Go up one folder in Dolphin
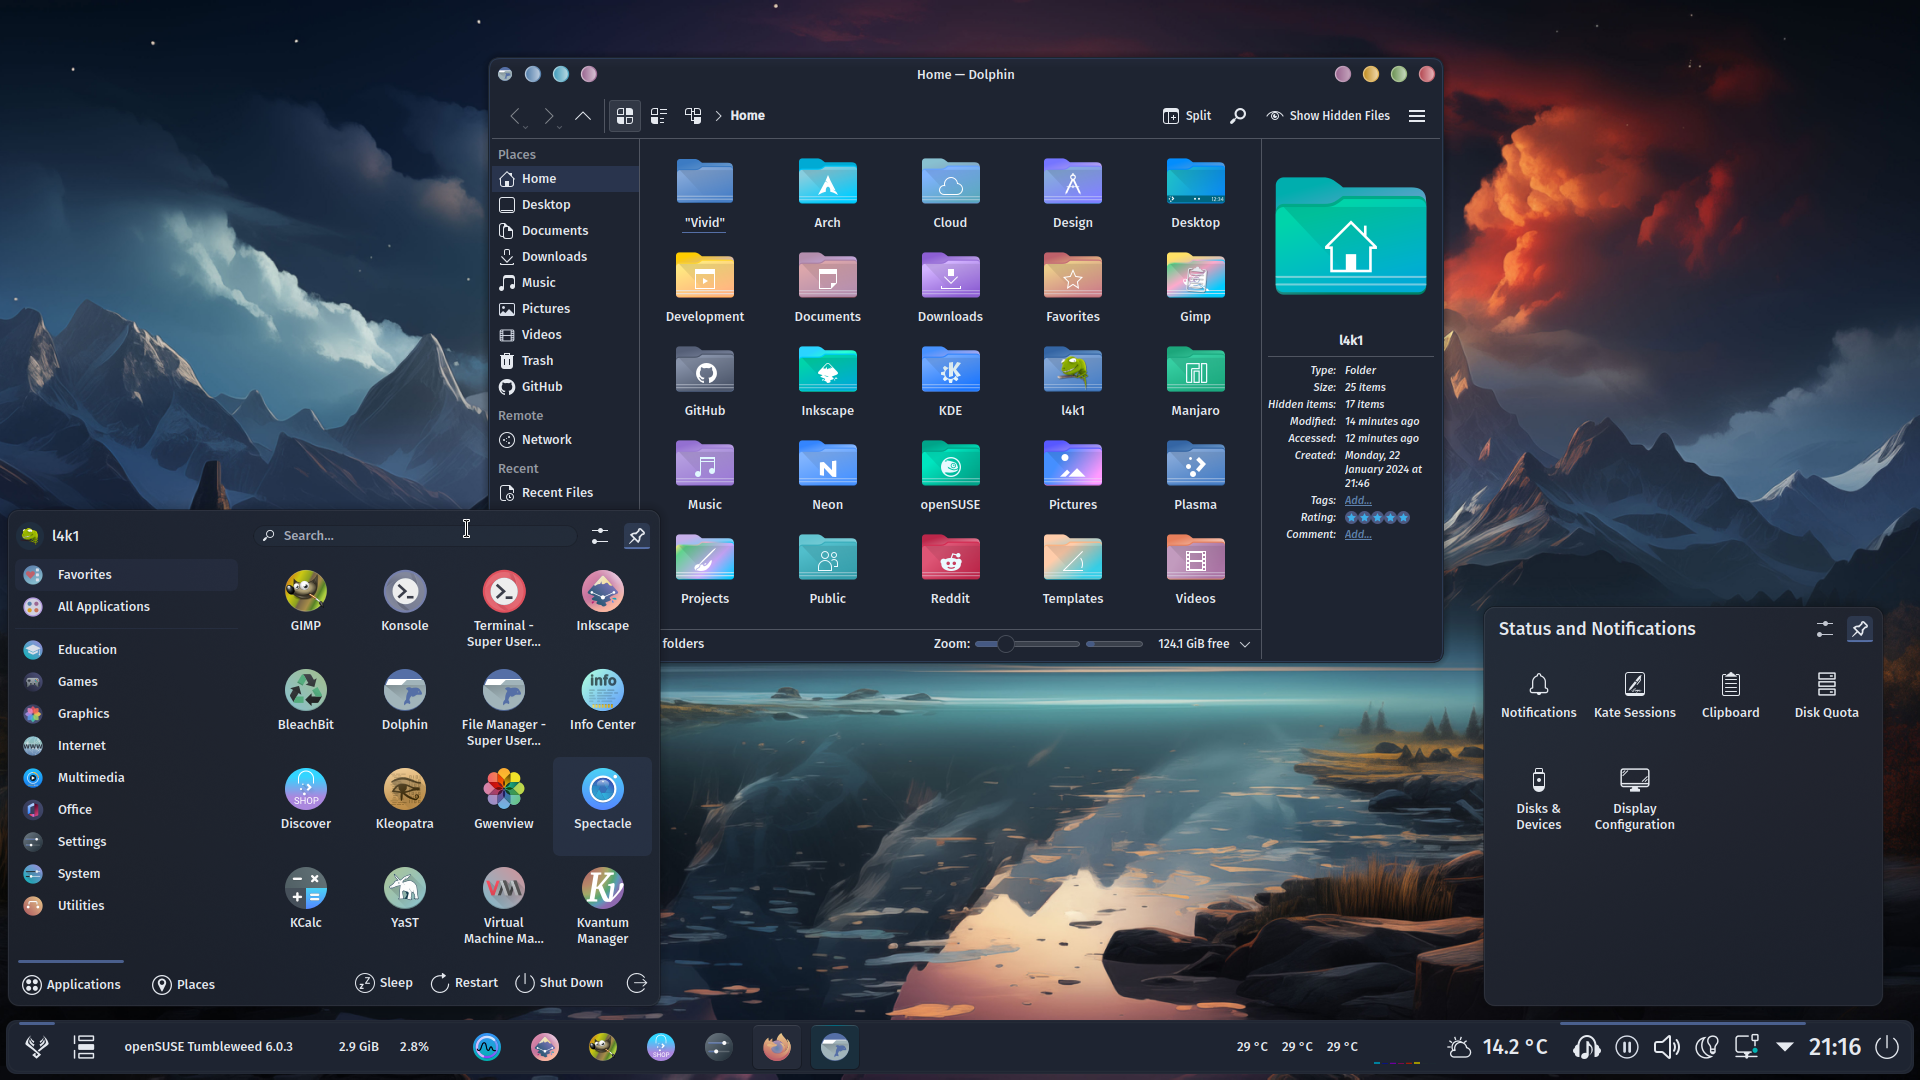Image resolution: width=1920 pixels, height=1080 pixels. (x=583, y=116)
